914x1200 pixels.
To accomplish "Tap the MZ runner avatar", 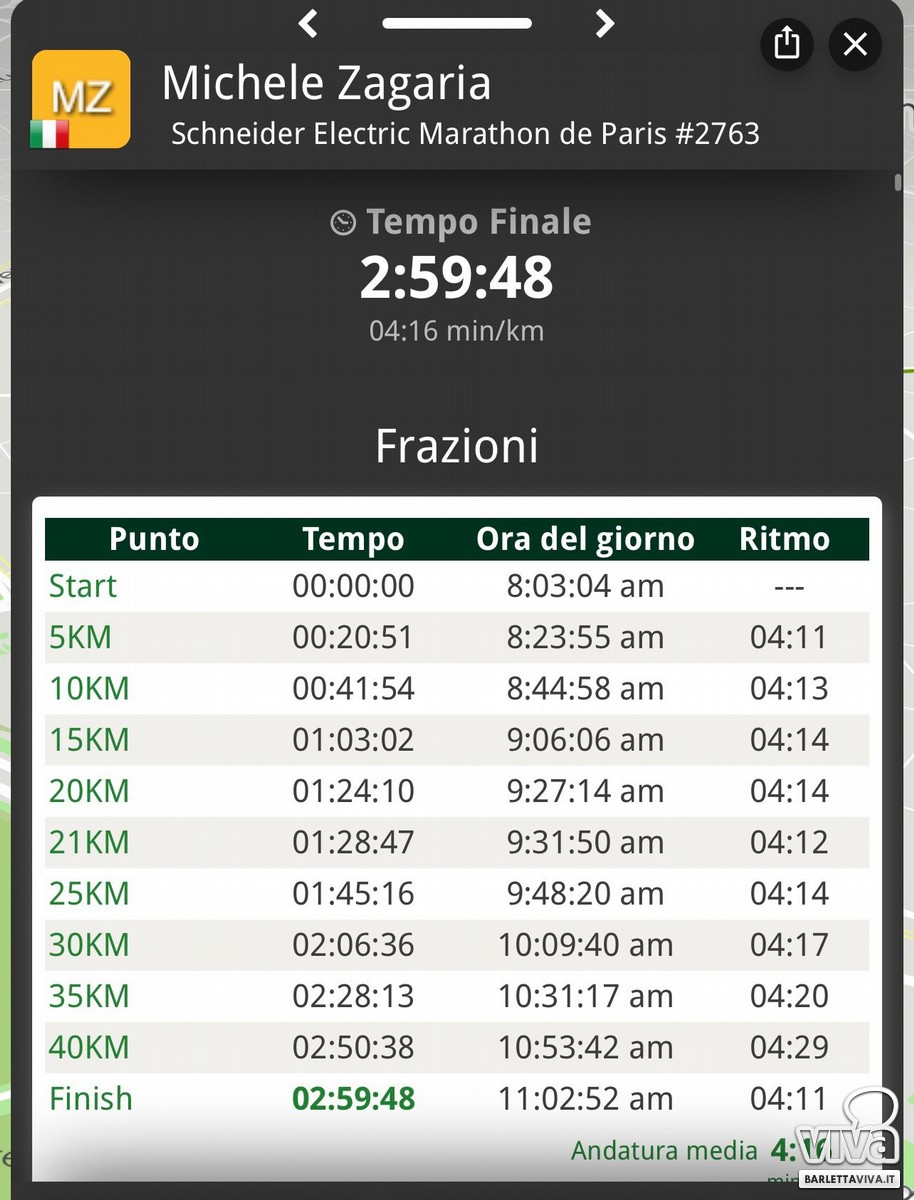I will coord(81,98).
